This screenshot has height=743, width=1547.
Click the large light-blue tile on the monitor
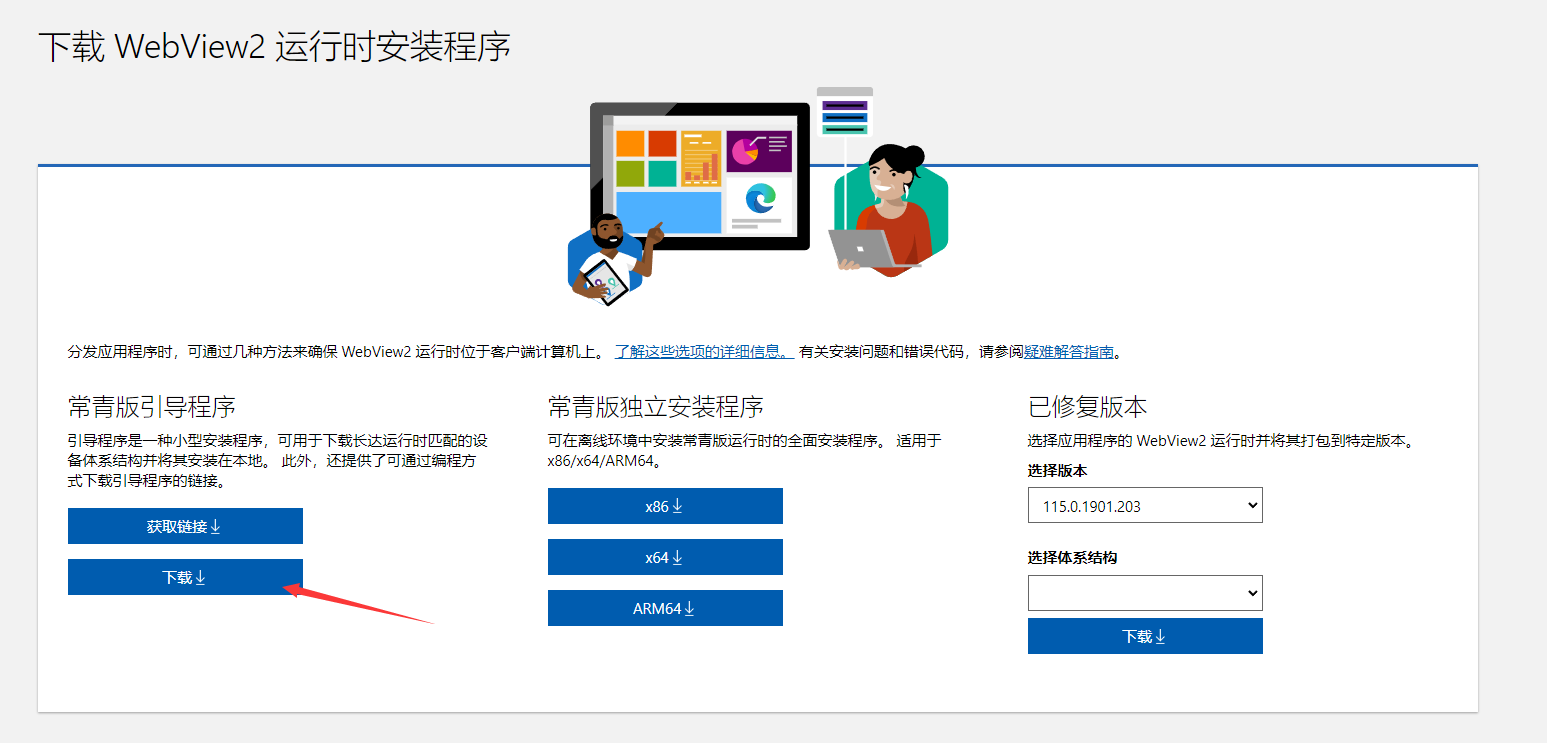[x=668, y=212]
